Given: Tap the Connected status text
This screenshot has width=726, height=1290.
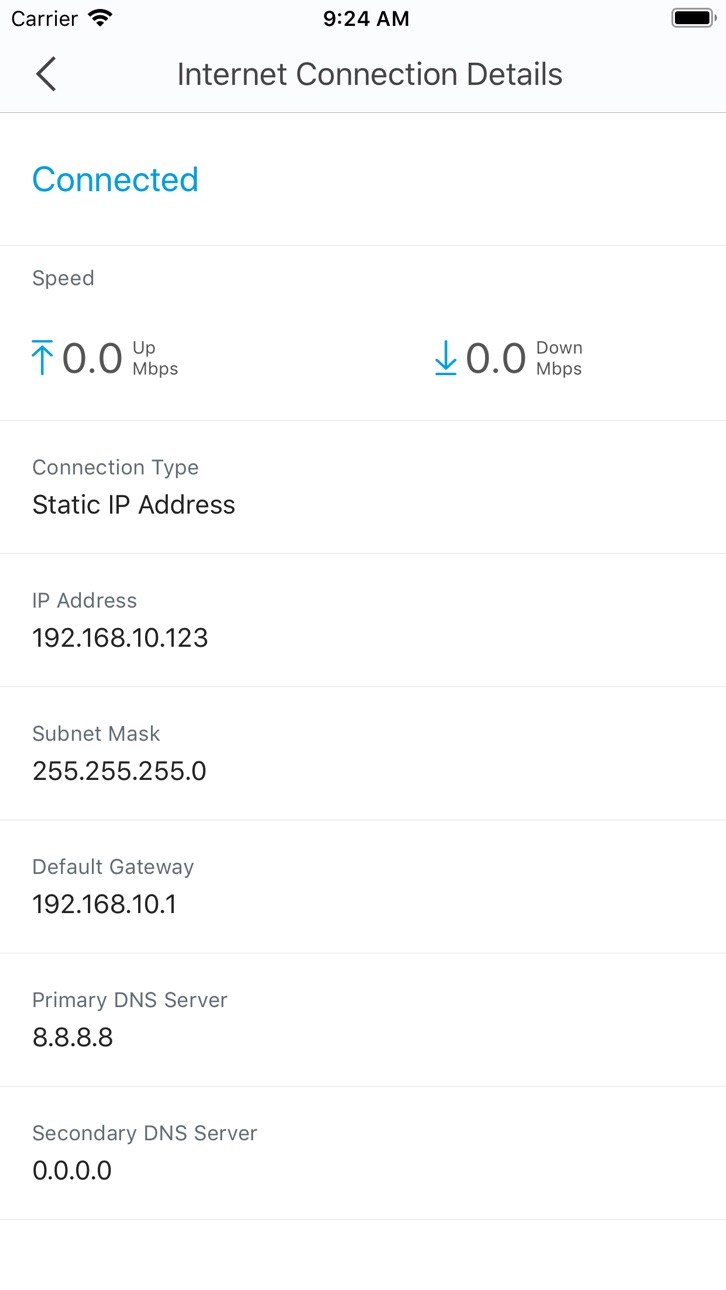Looking at the screenshot, I should tap(115, 179).
